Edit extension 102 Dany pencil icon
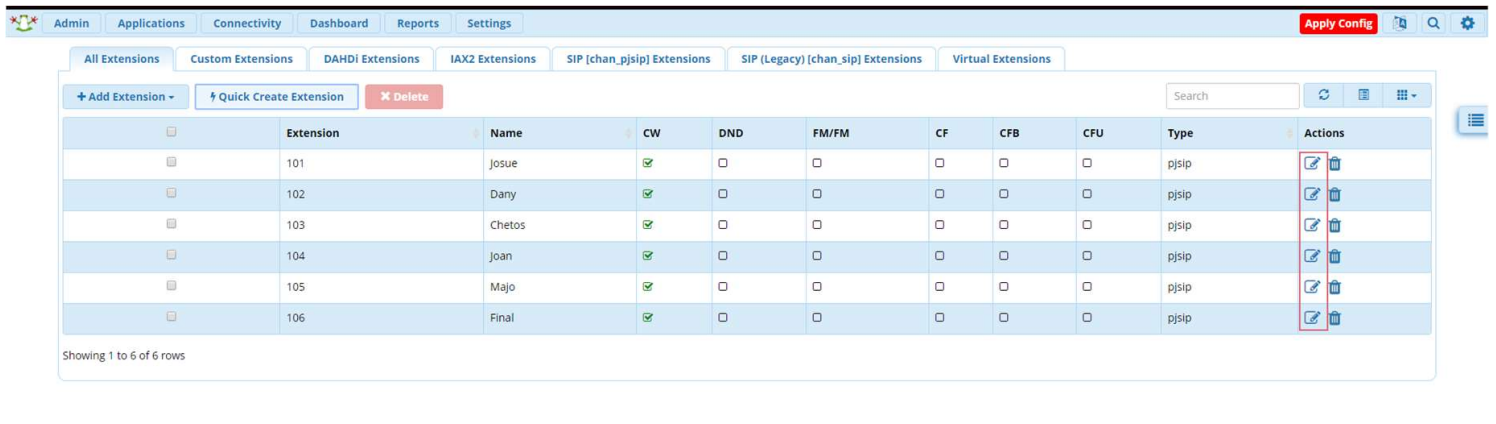 click(x=1312, y=194)
